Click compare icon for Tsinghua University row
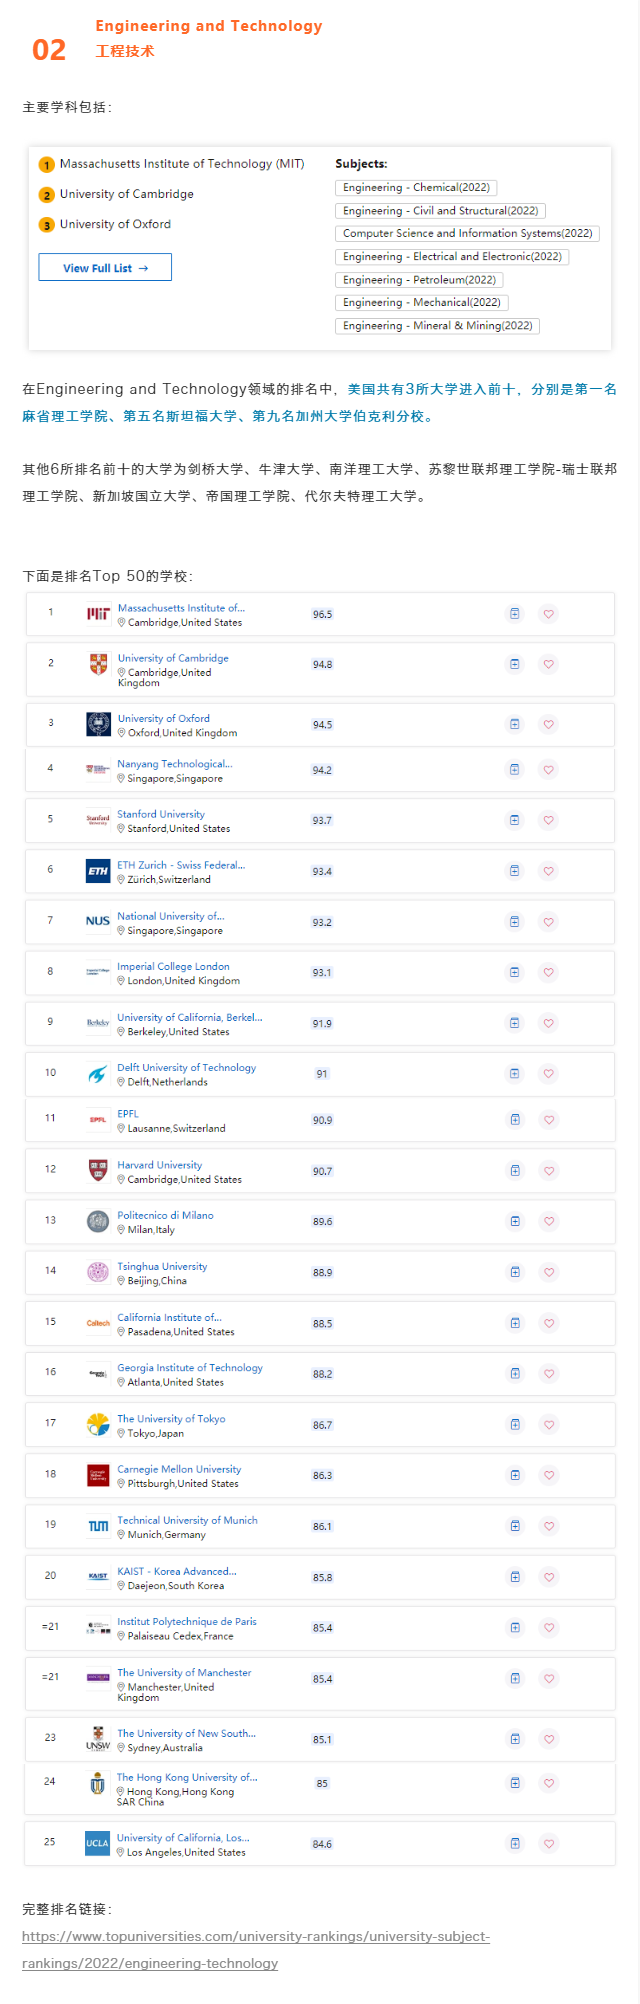The height and width of the screenshot is (2004, 640). click(x=515, y=1272)
